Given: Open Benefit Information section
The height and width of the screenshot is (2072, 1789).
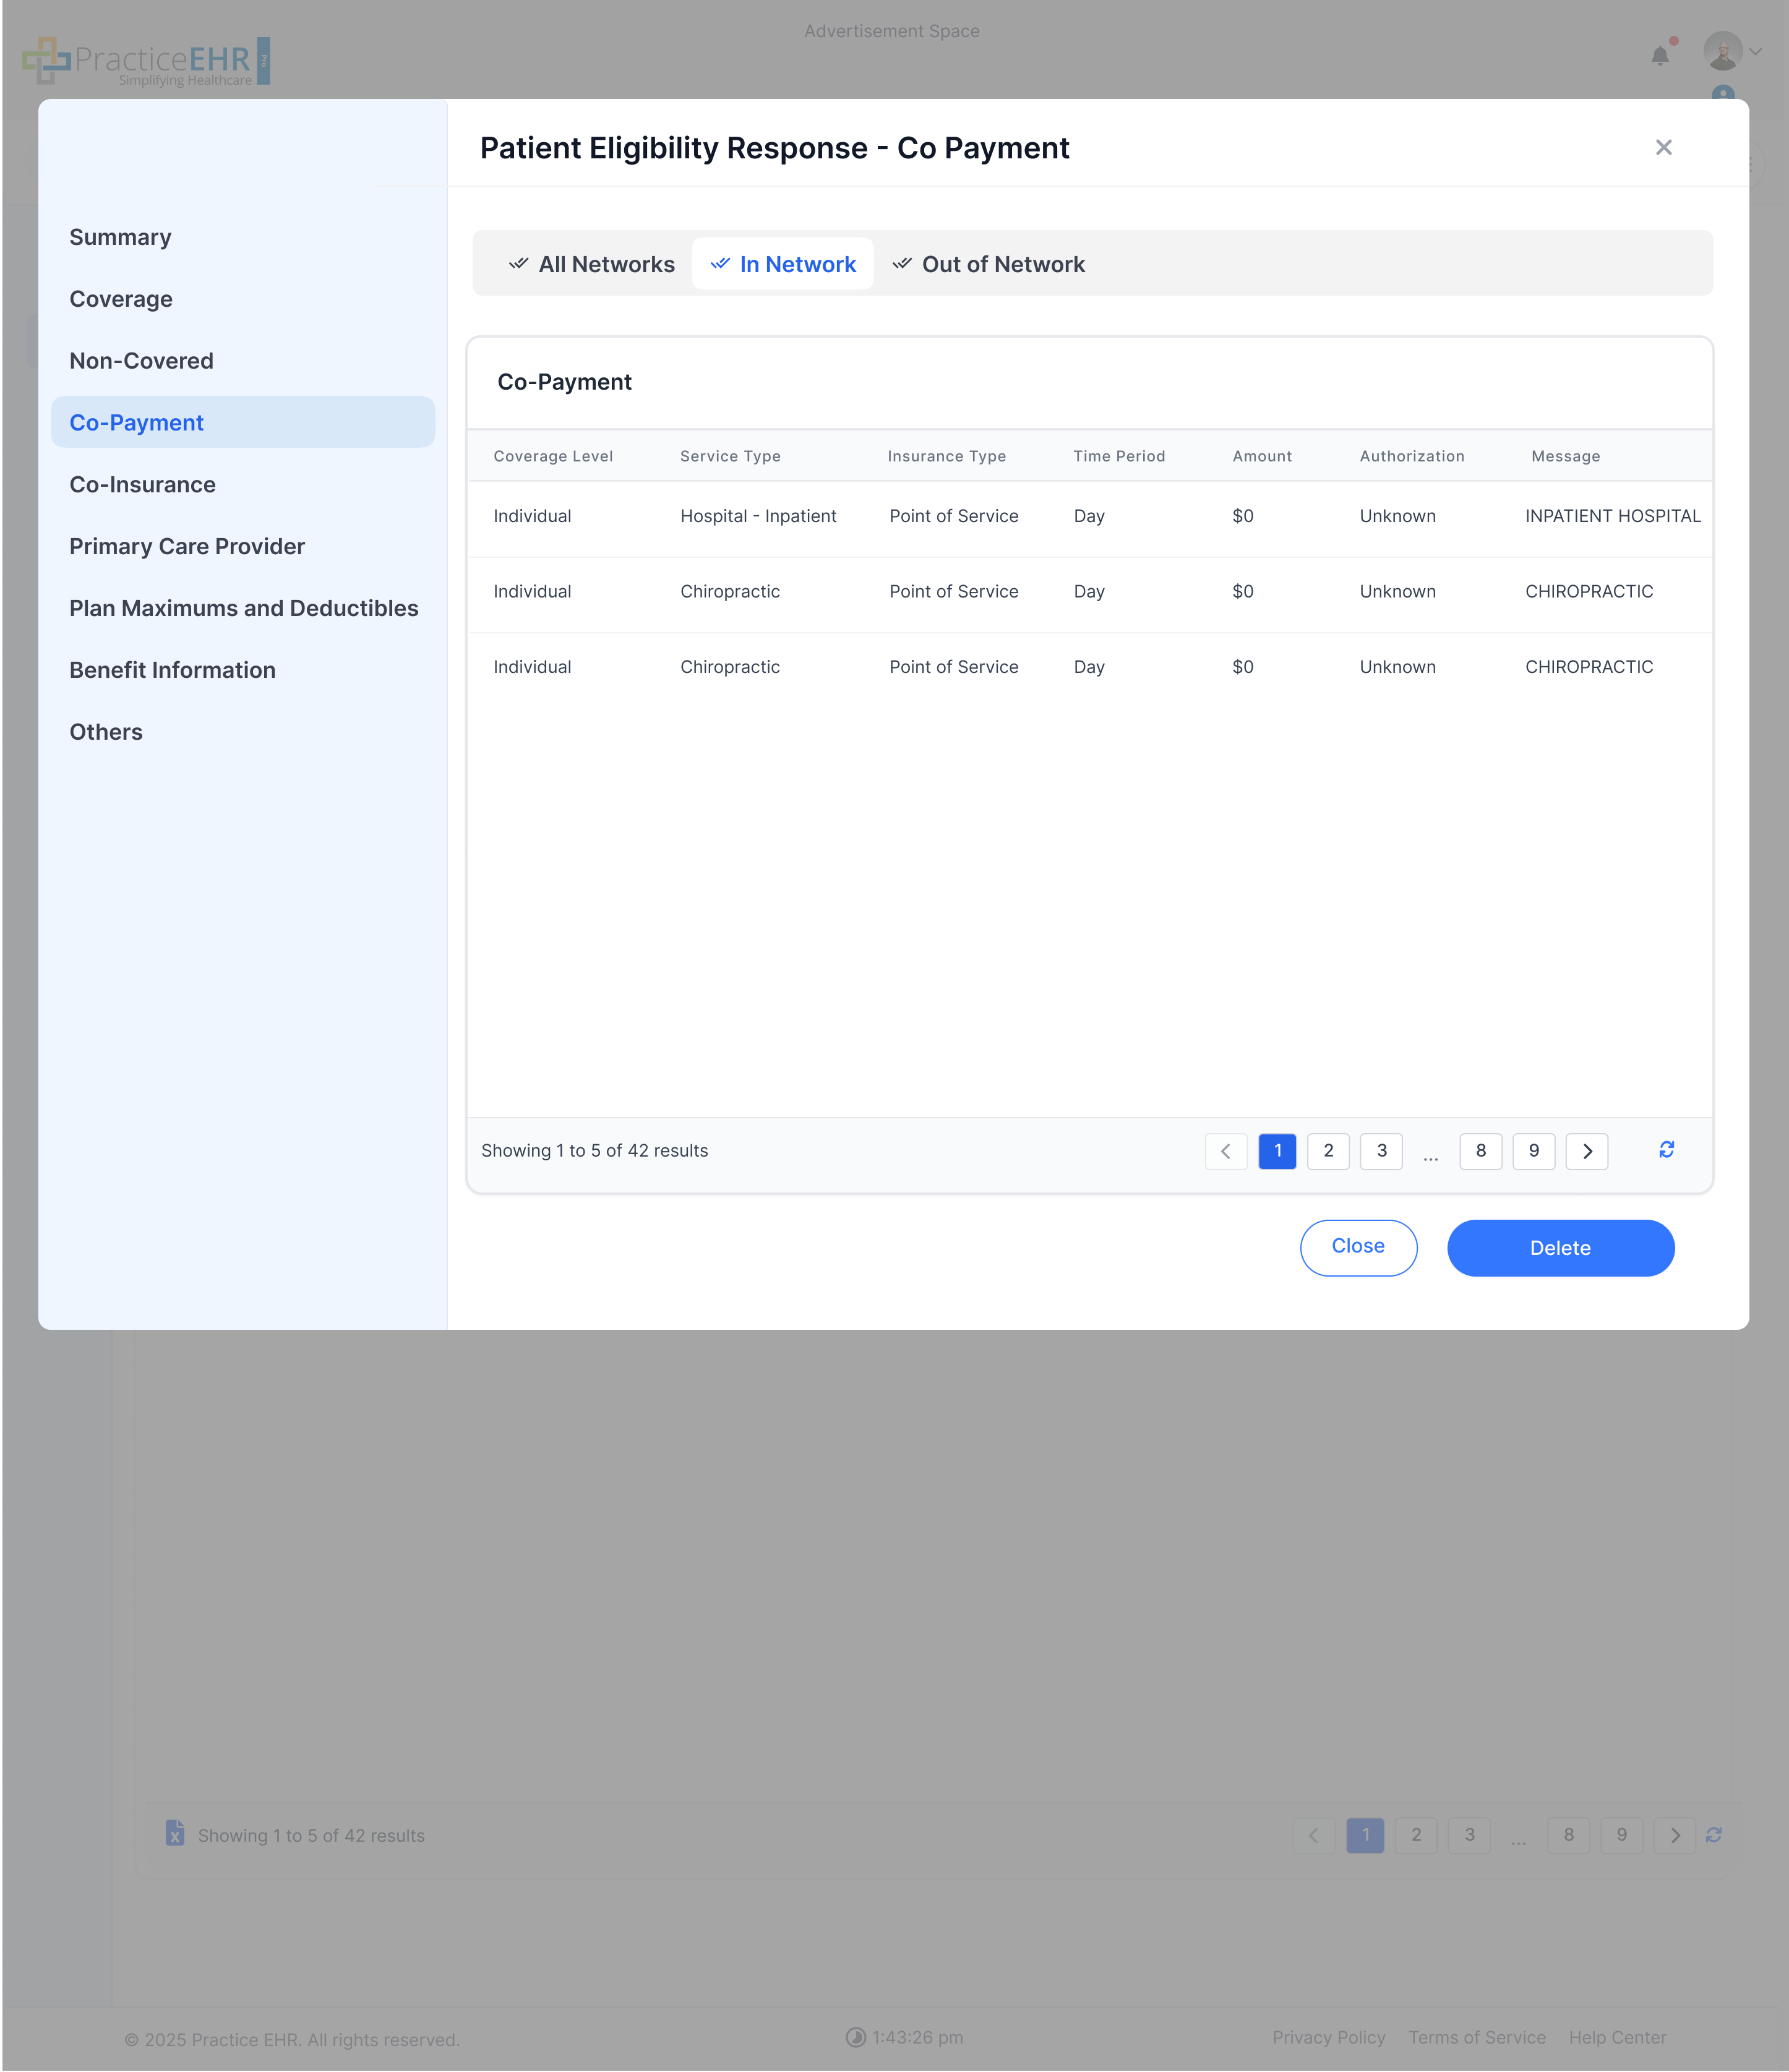Looking at the screenshot, I should coord(172,670).
